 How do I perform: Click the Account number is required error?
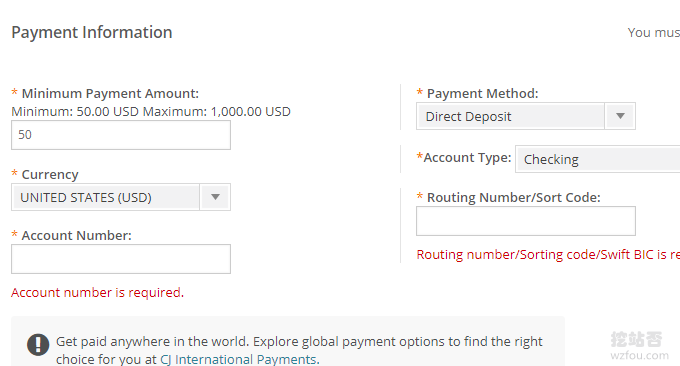point(98,293)
